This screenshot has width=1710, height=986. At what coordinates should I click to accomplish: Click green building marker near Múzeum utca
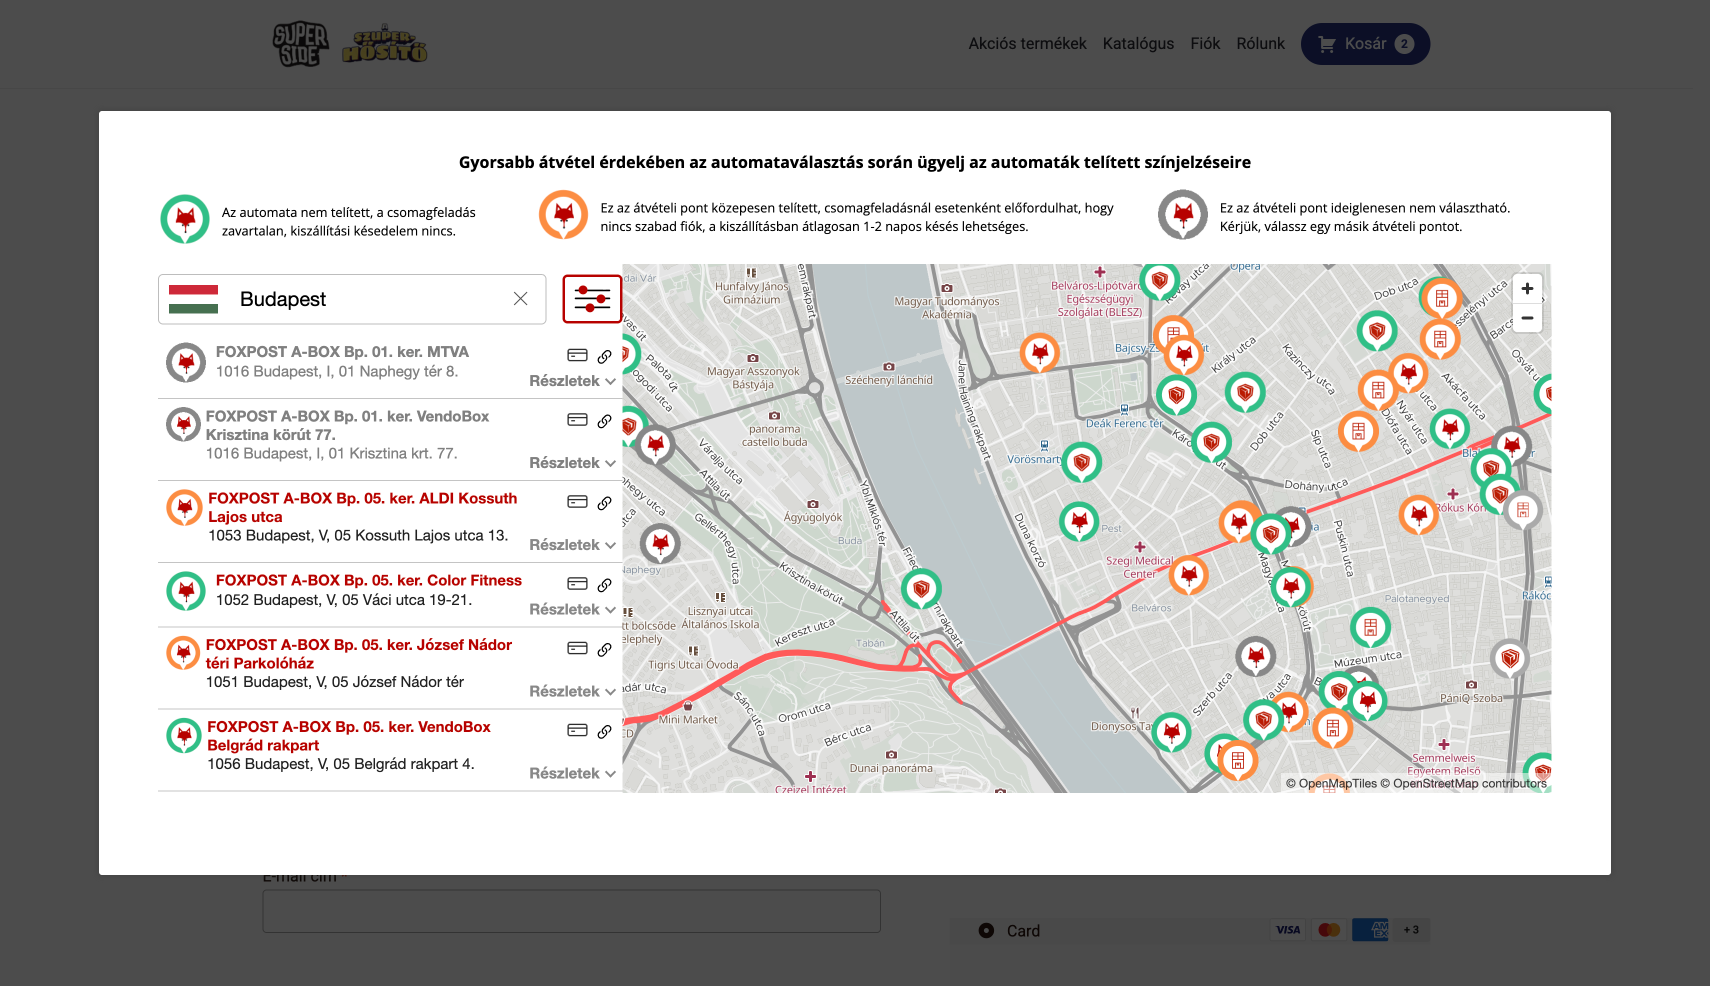pyautogui.click(x=1370, y=627)
